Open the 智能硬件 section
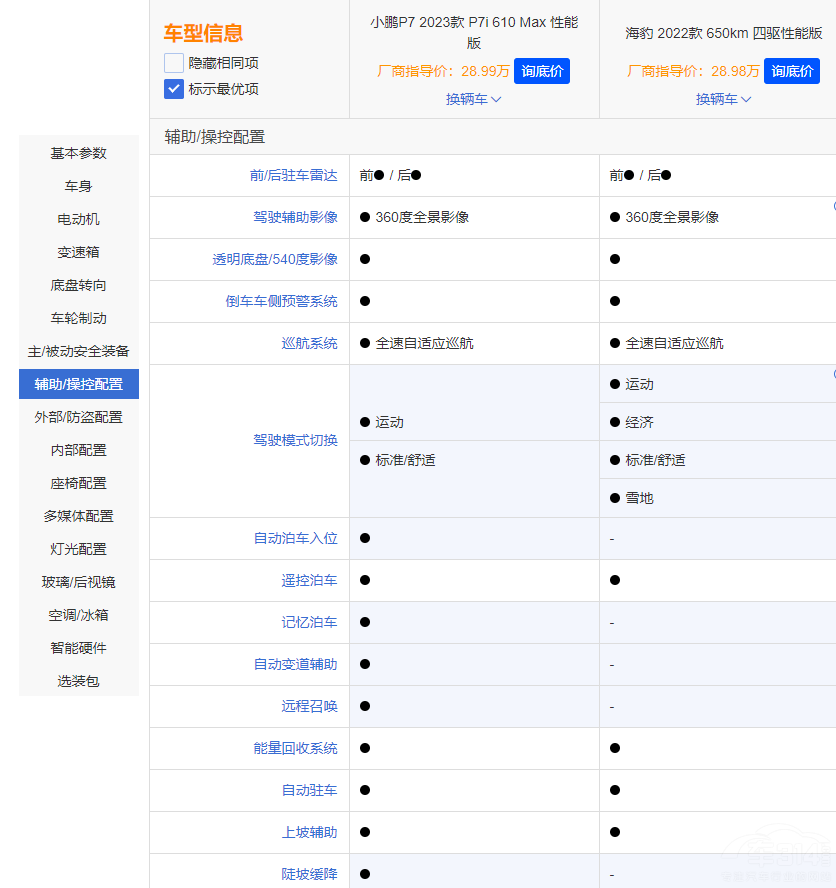 pyautogui.click(x=78, y=647)
